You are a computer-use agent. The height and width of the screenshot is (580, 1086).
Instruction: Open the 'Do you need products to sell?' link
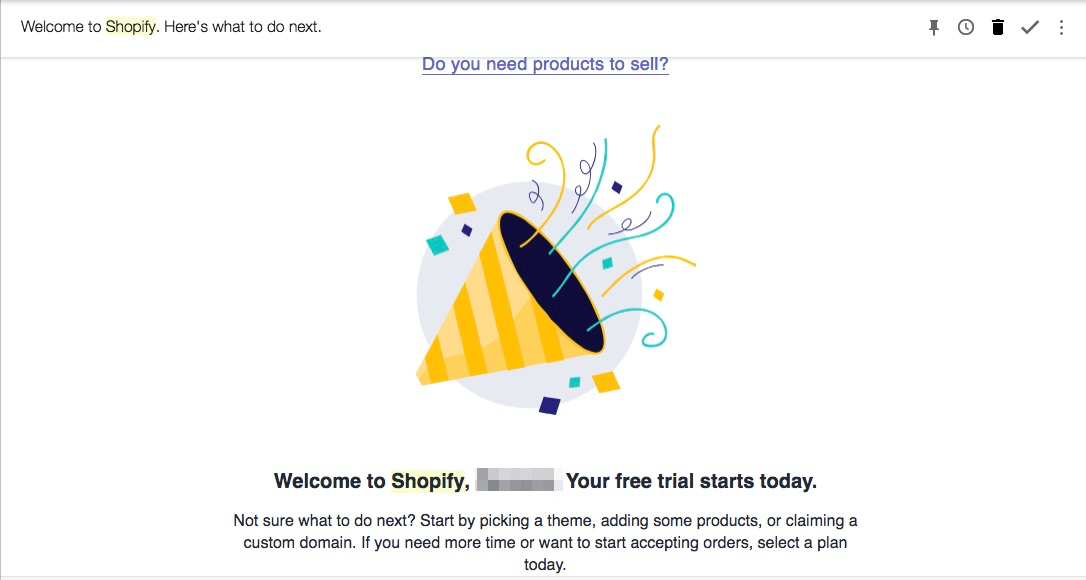click(x=545, y=65)
